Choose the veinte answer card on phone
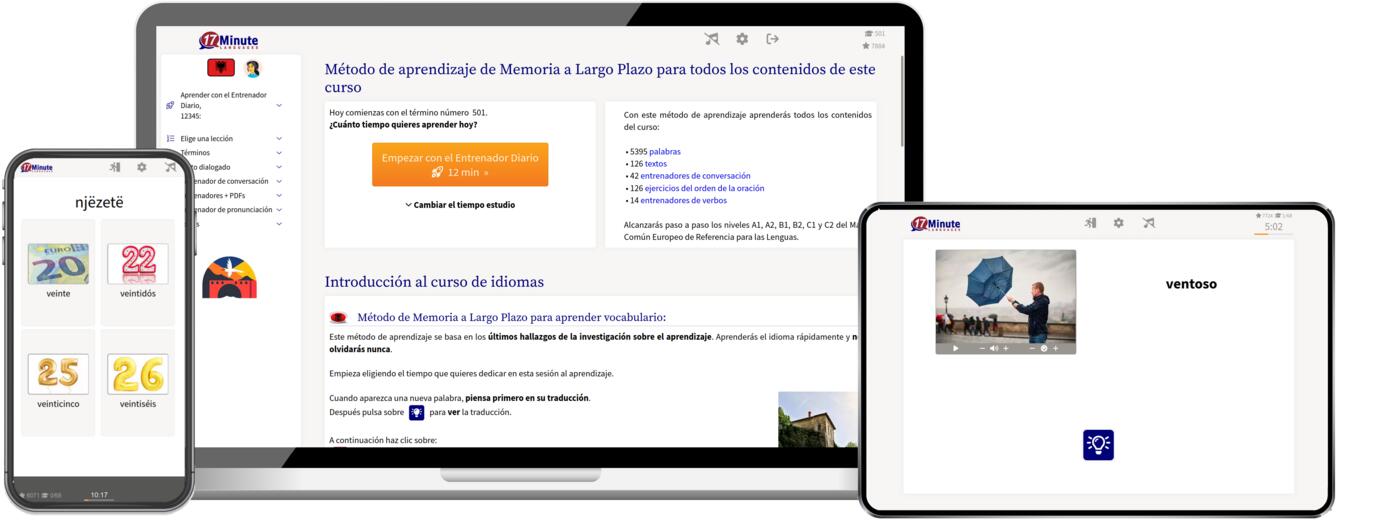Image resolution: width=1400 pixels, height=532 pixels. 58,272
